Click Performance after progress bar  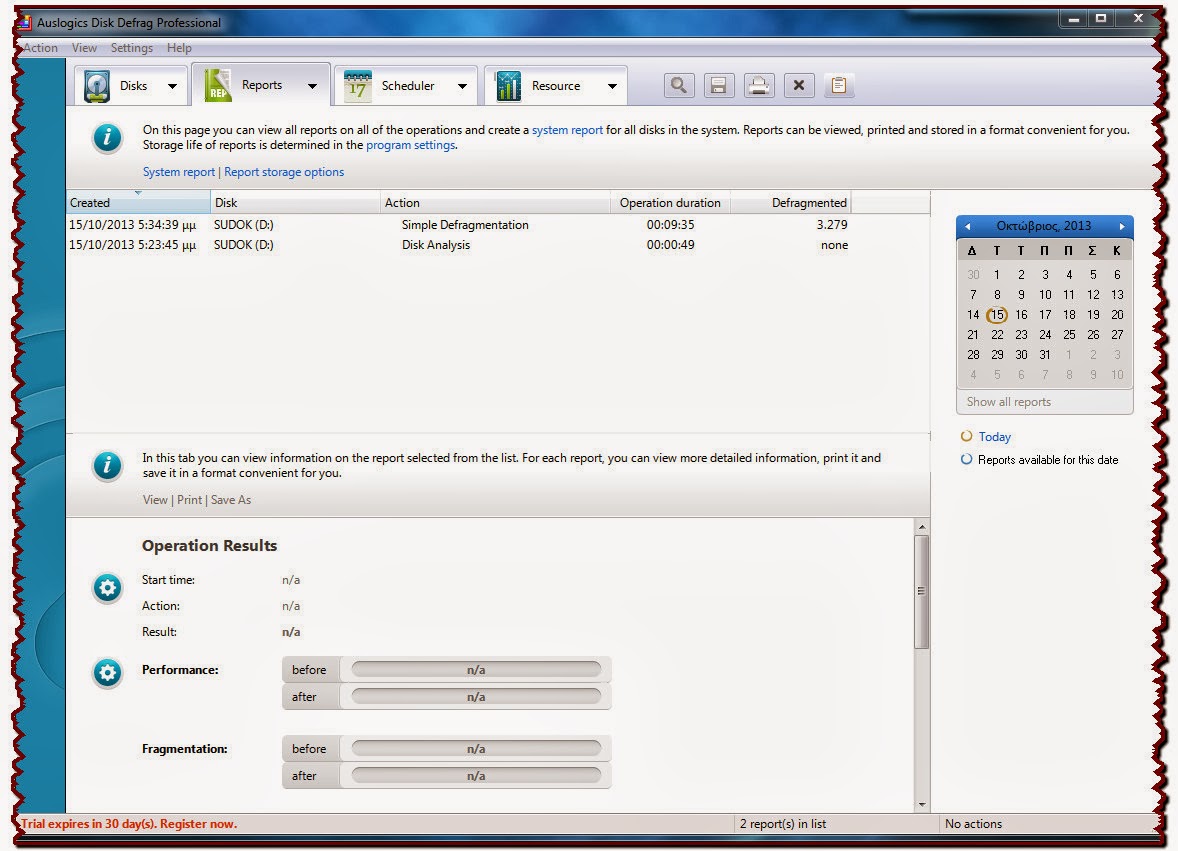click(x=476, y=697)
